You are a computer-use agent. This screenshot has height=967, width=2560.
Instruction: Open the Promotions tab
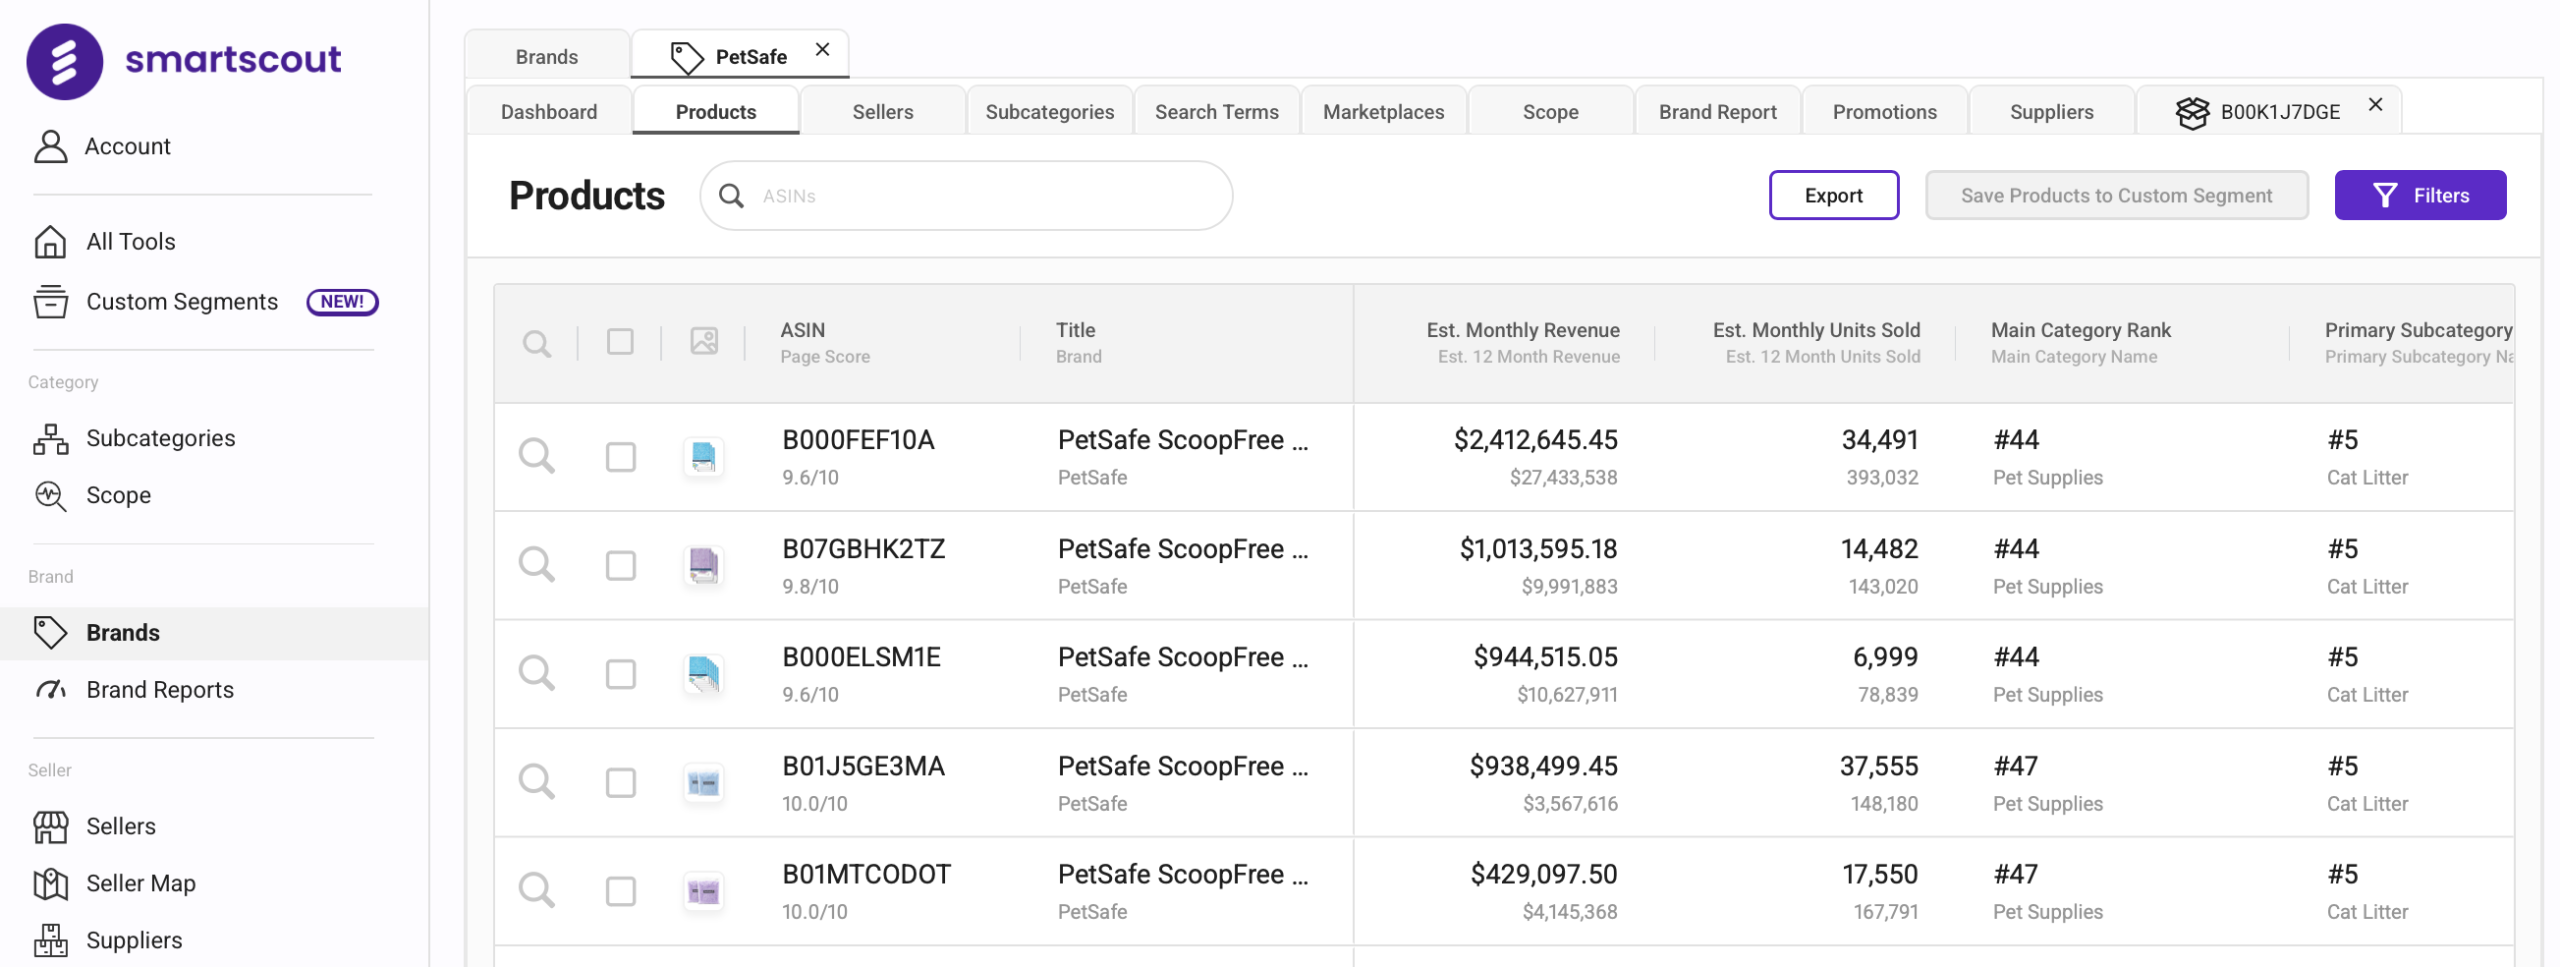(x=1885, y=112)
